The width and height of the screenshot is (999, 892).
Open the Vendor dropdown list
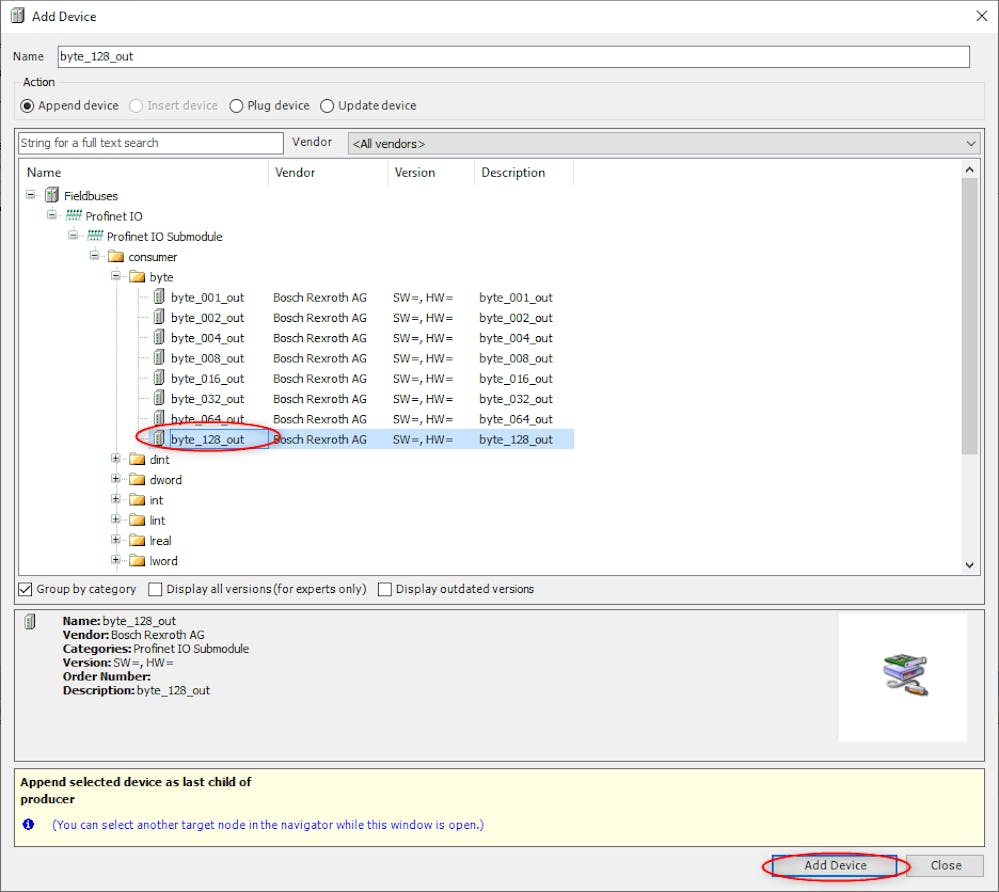pos(664,143)
